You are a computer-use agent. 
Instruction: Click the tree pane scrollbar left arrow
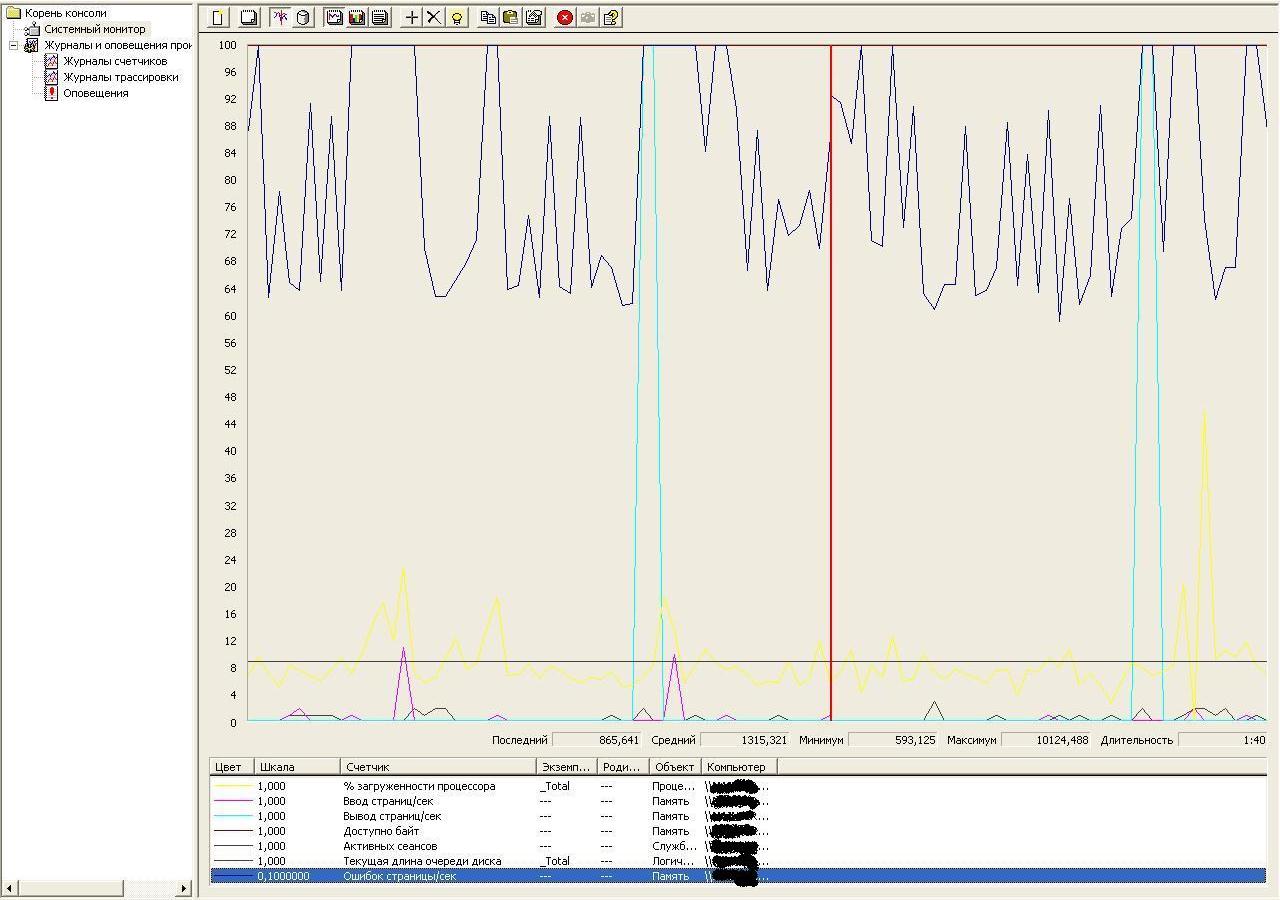coord(11,888)
